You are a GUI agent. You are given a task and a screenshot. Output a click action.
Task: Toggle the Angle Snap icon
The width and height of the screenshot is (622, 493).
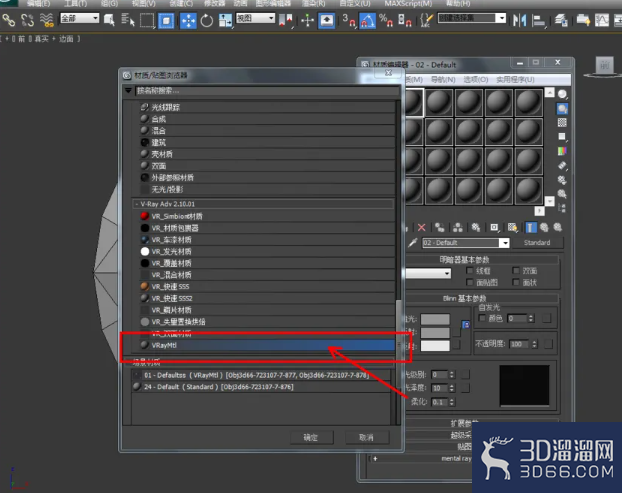[x=367, y=20]
